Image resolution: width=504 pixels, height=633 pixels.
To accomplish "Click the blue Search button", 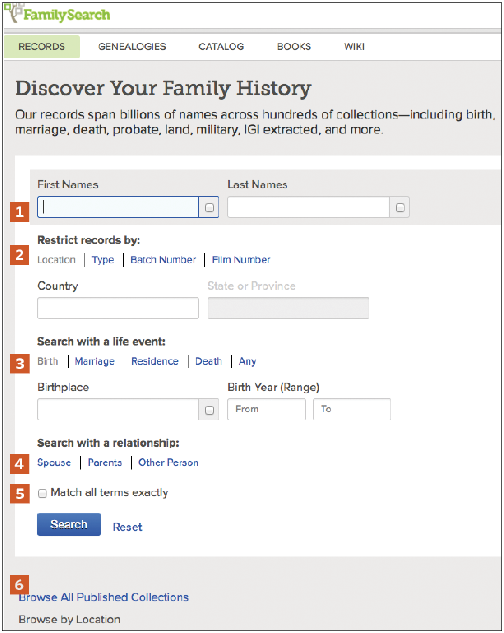I will [x=69, y=524].
